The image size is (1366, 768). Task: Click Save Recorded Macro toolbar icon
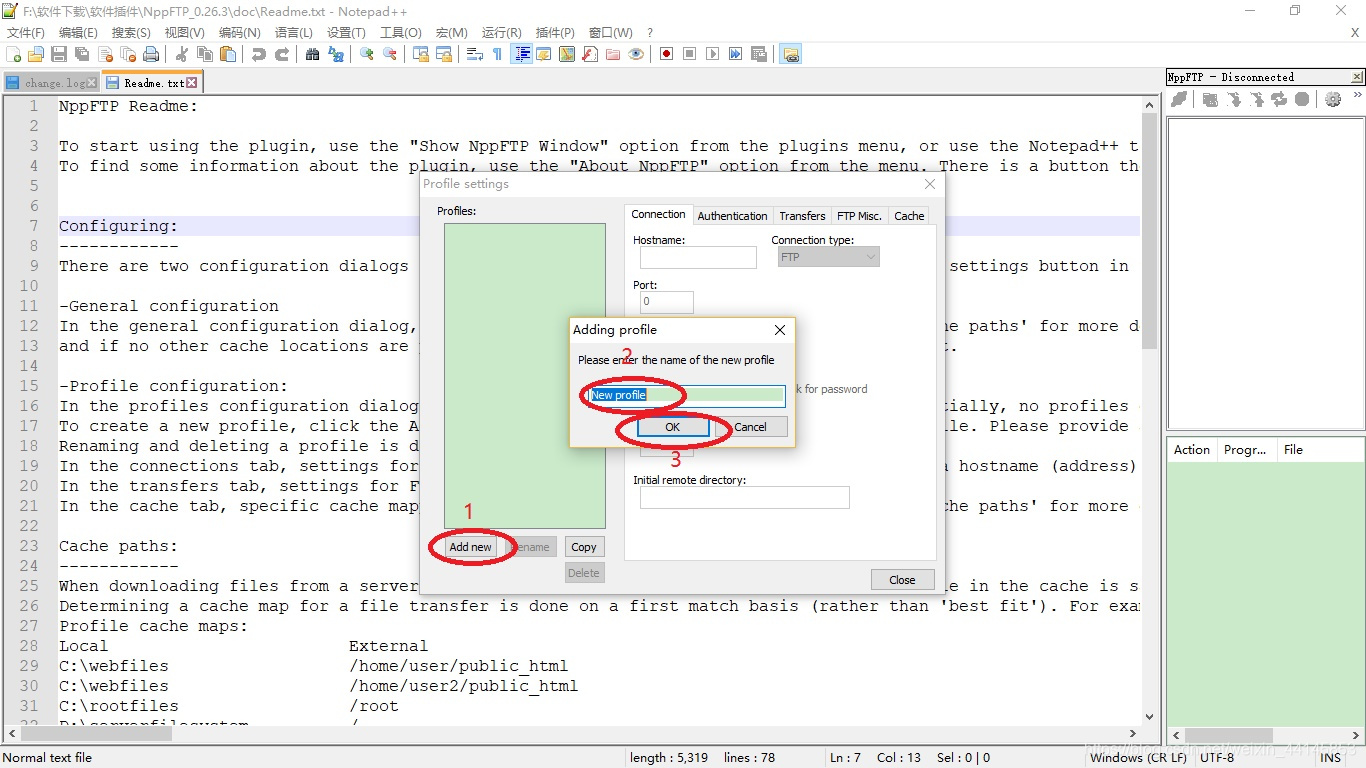tap(759, 54)
